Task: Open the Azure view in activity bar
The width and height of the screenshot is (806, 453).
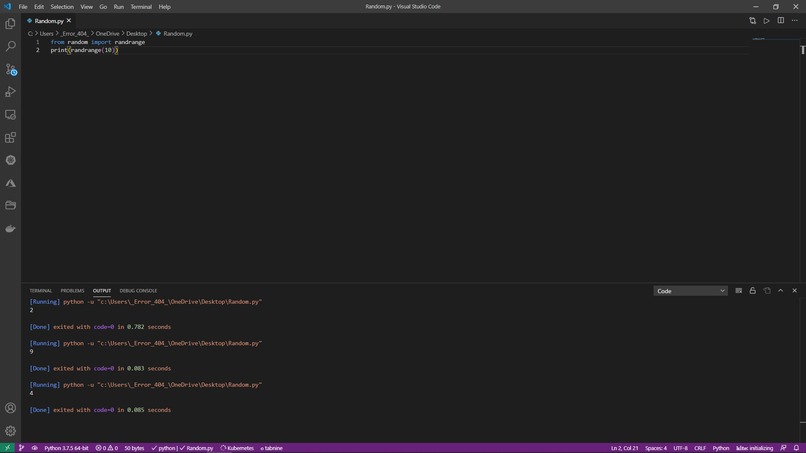Action: 10,183
